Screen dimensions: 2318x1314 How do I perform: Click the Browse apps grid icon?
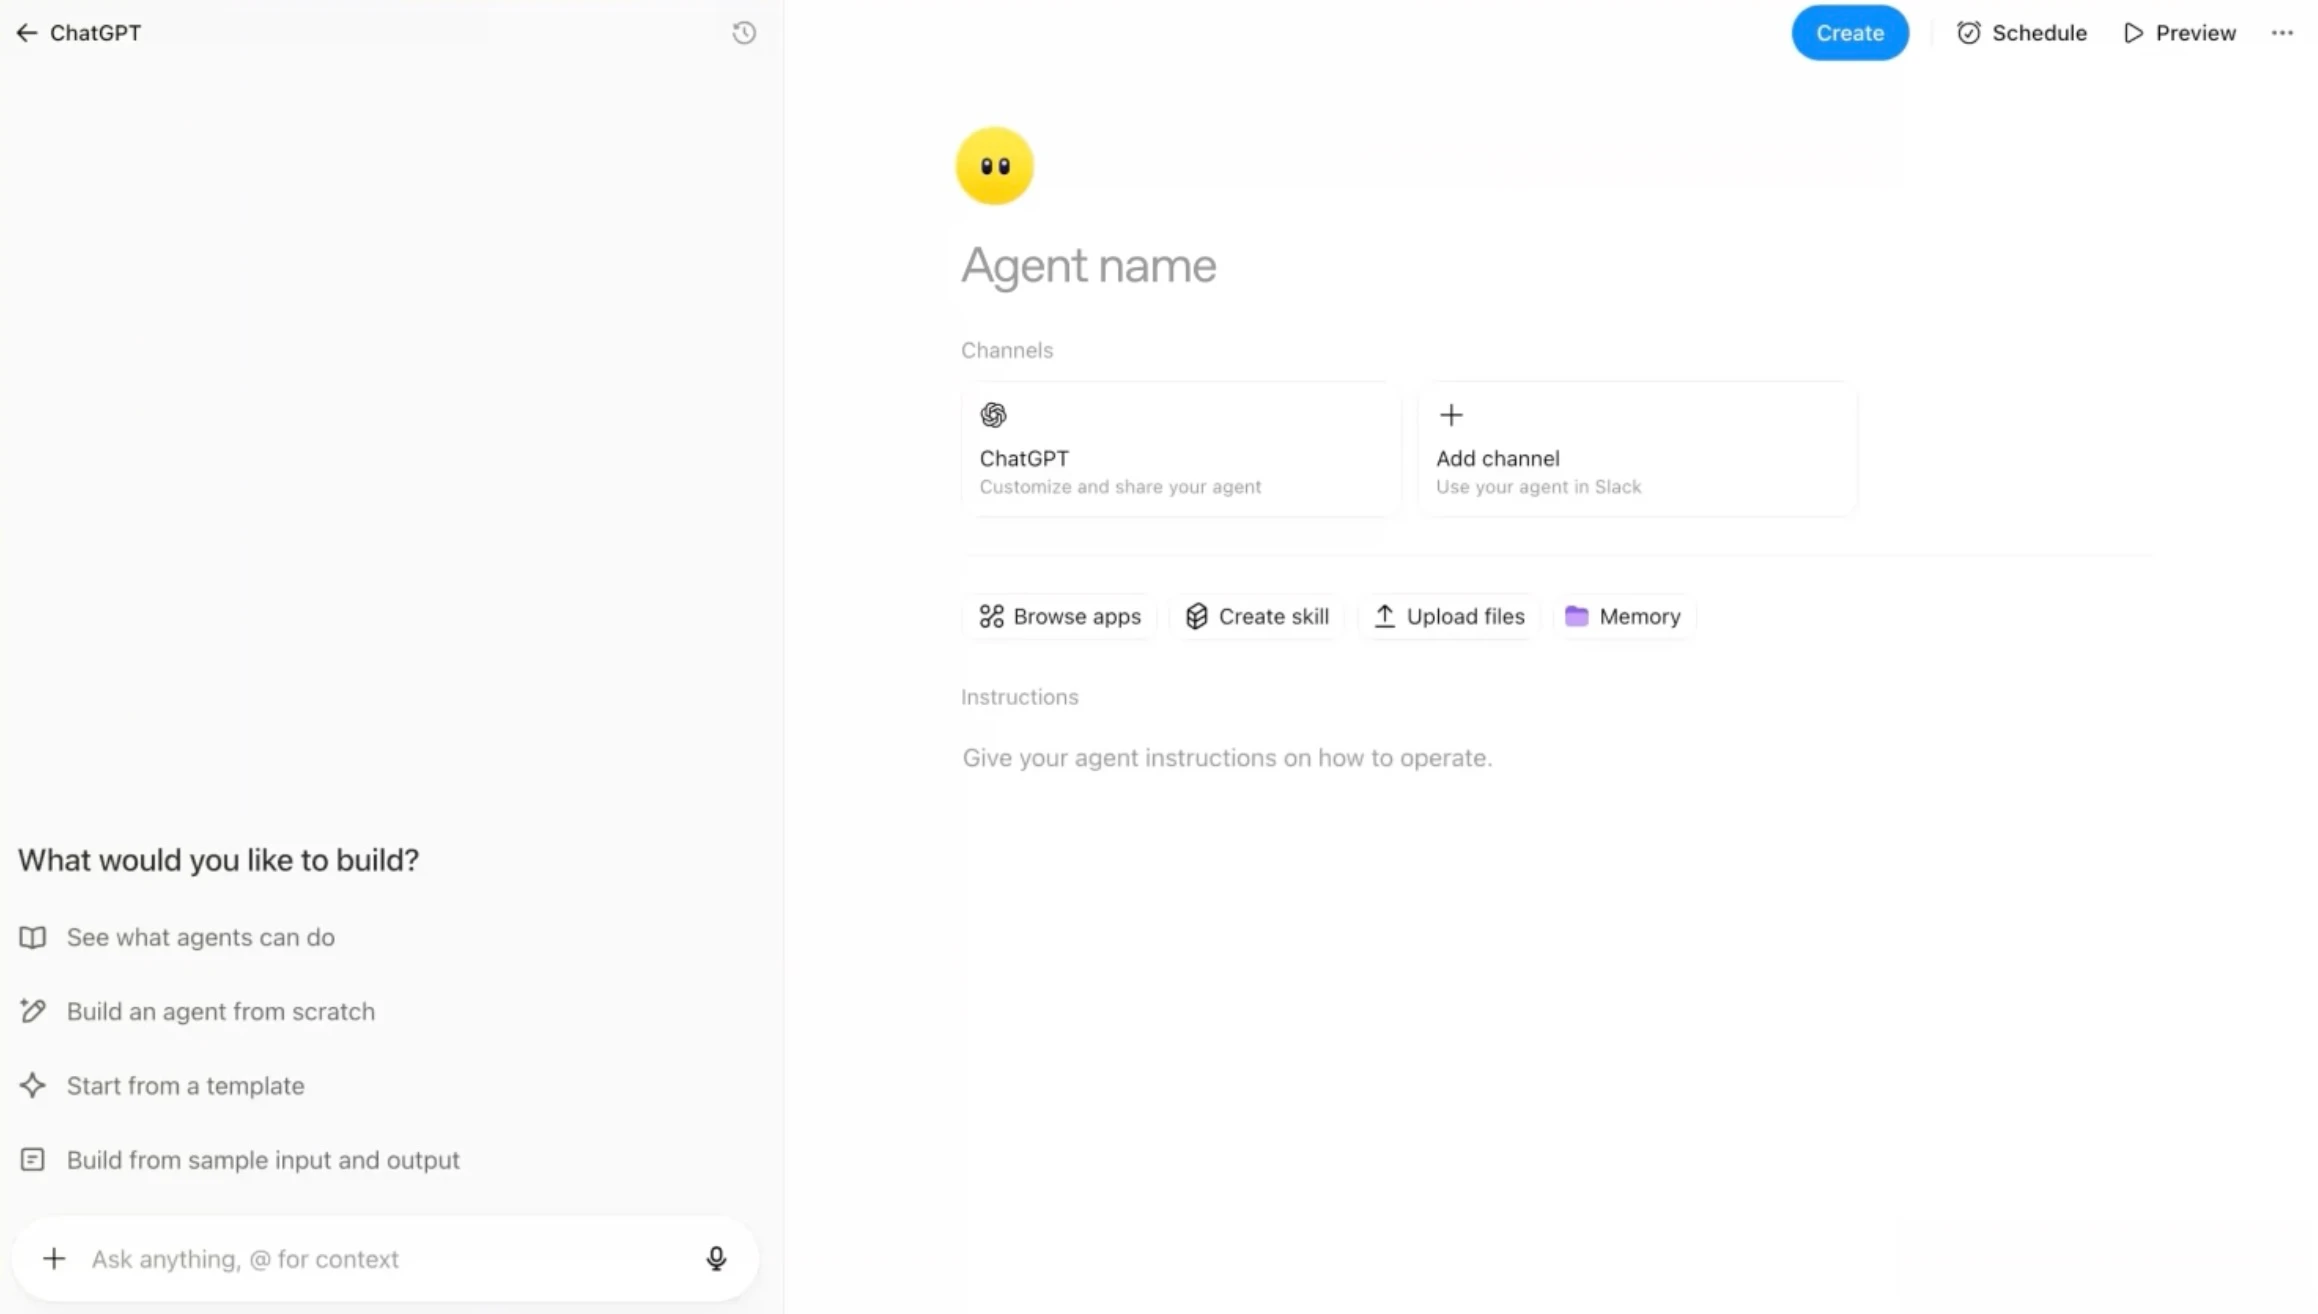(x=991, y=616)
